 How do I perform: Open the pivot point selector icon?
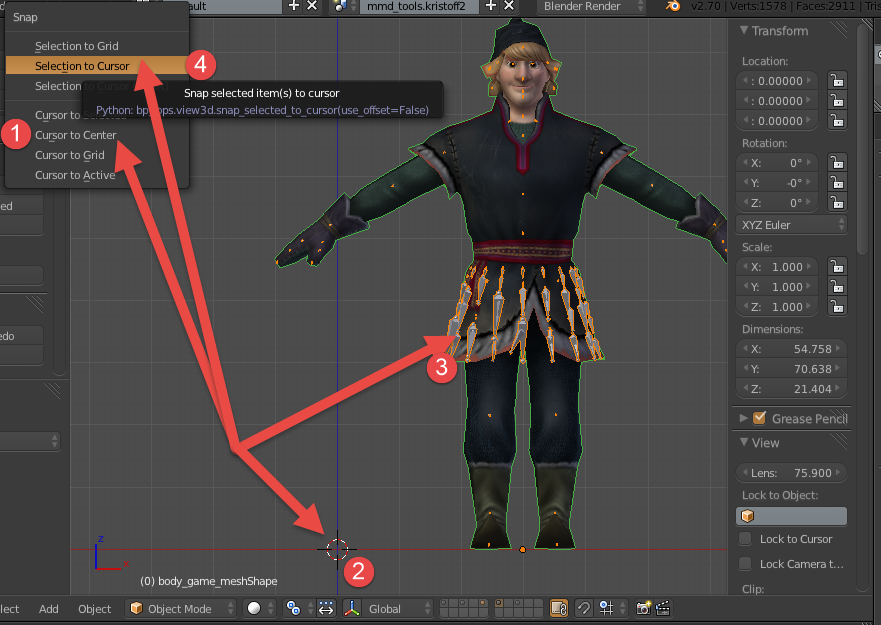297,608
